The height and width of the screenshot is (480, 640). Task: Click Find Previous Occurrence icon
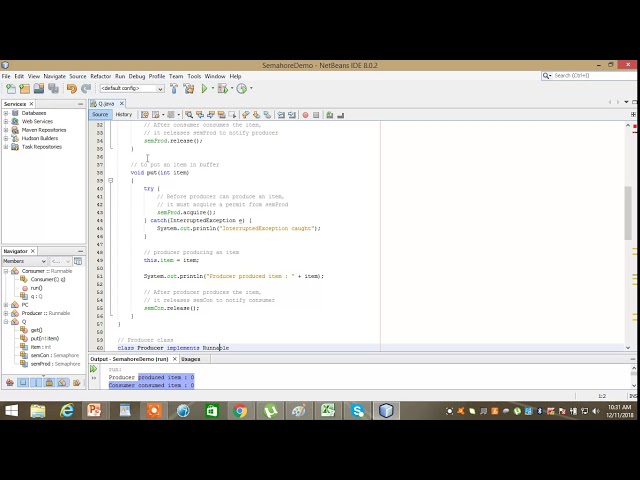click(x=200, y=115)
